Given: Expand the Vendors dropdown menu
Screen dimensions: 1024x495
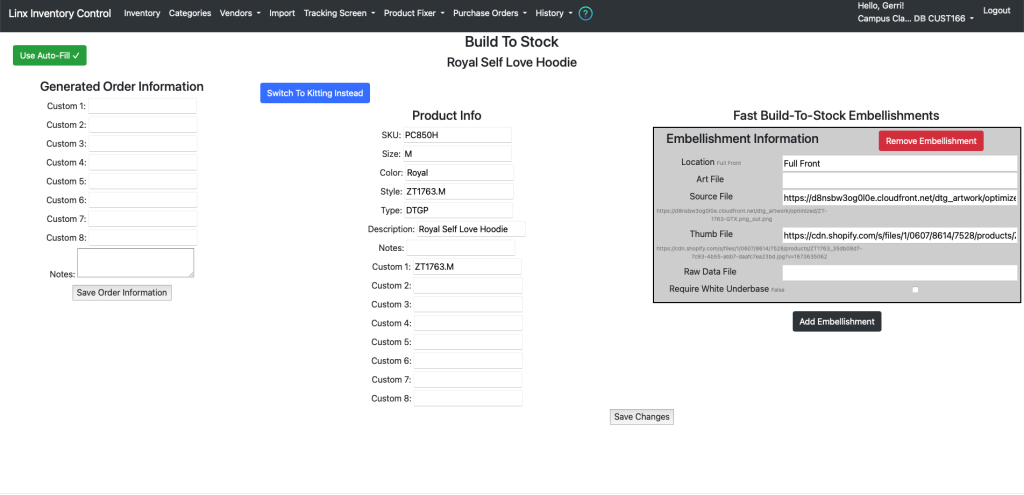Looking at the screenshot, I should click(240, 13).
